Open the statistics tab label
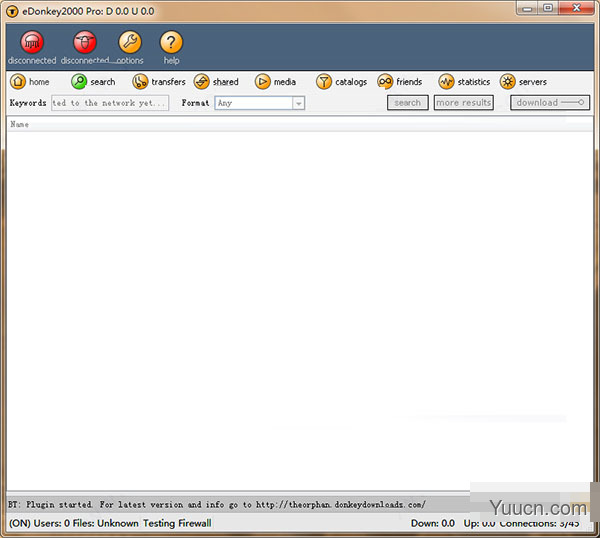Image resolution: width=600 pixels, height=538 pixels. 474,82
